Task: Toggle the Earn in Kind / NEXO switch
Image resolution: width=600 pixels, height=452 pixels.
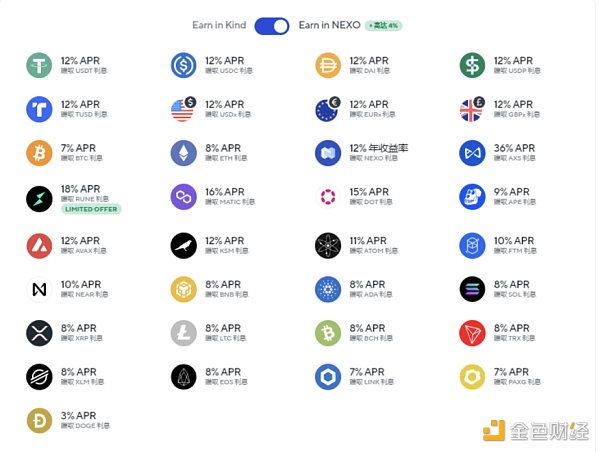Action: (x=272, y=25)
